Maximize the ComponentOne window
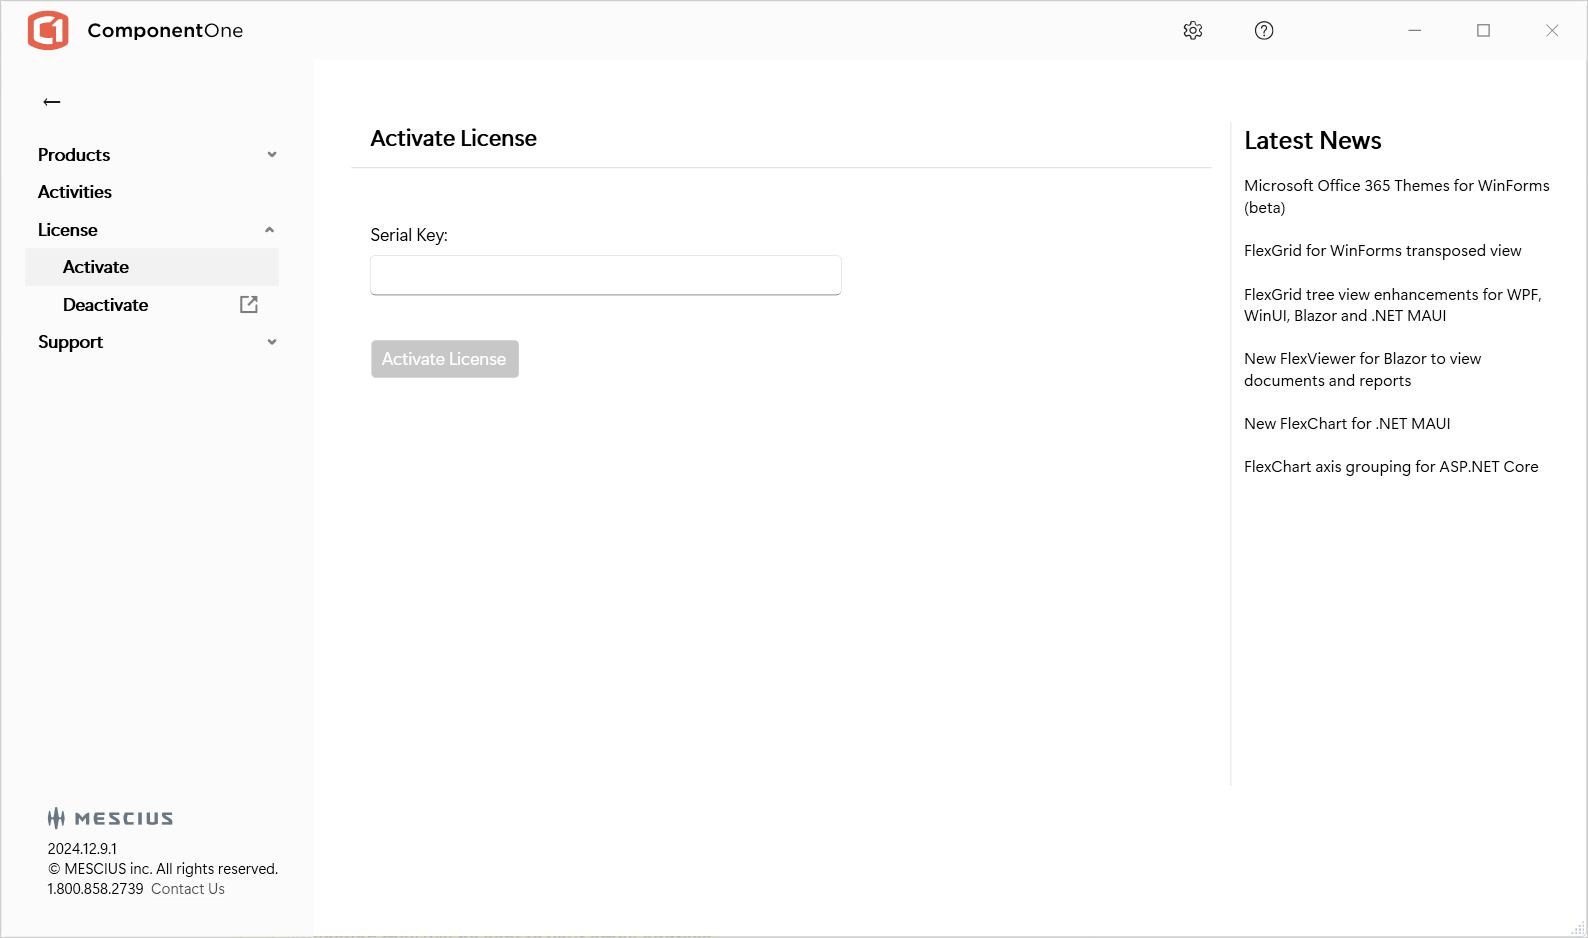This screenshot has width=1588, height=938. click(x=1483, y=31)
